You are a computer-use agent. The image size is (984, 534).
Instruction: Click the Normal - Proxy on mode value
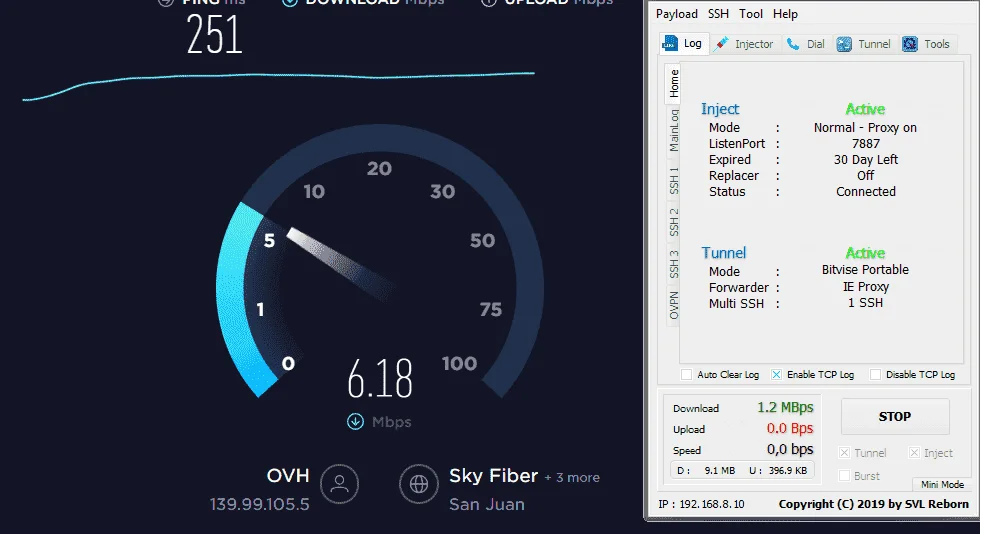point(865,128)
